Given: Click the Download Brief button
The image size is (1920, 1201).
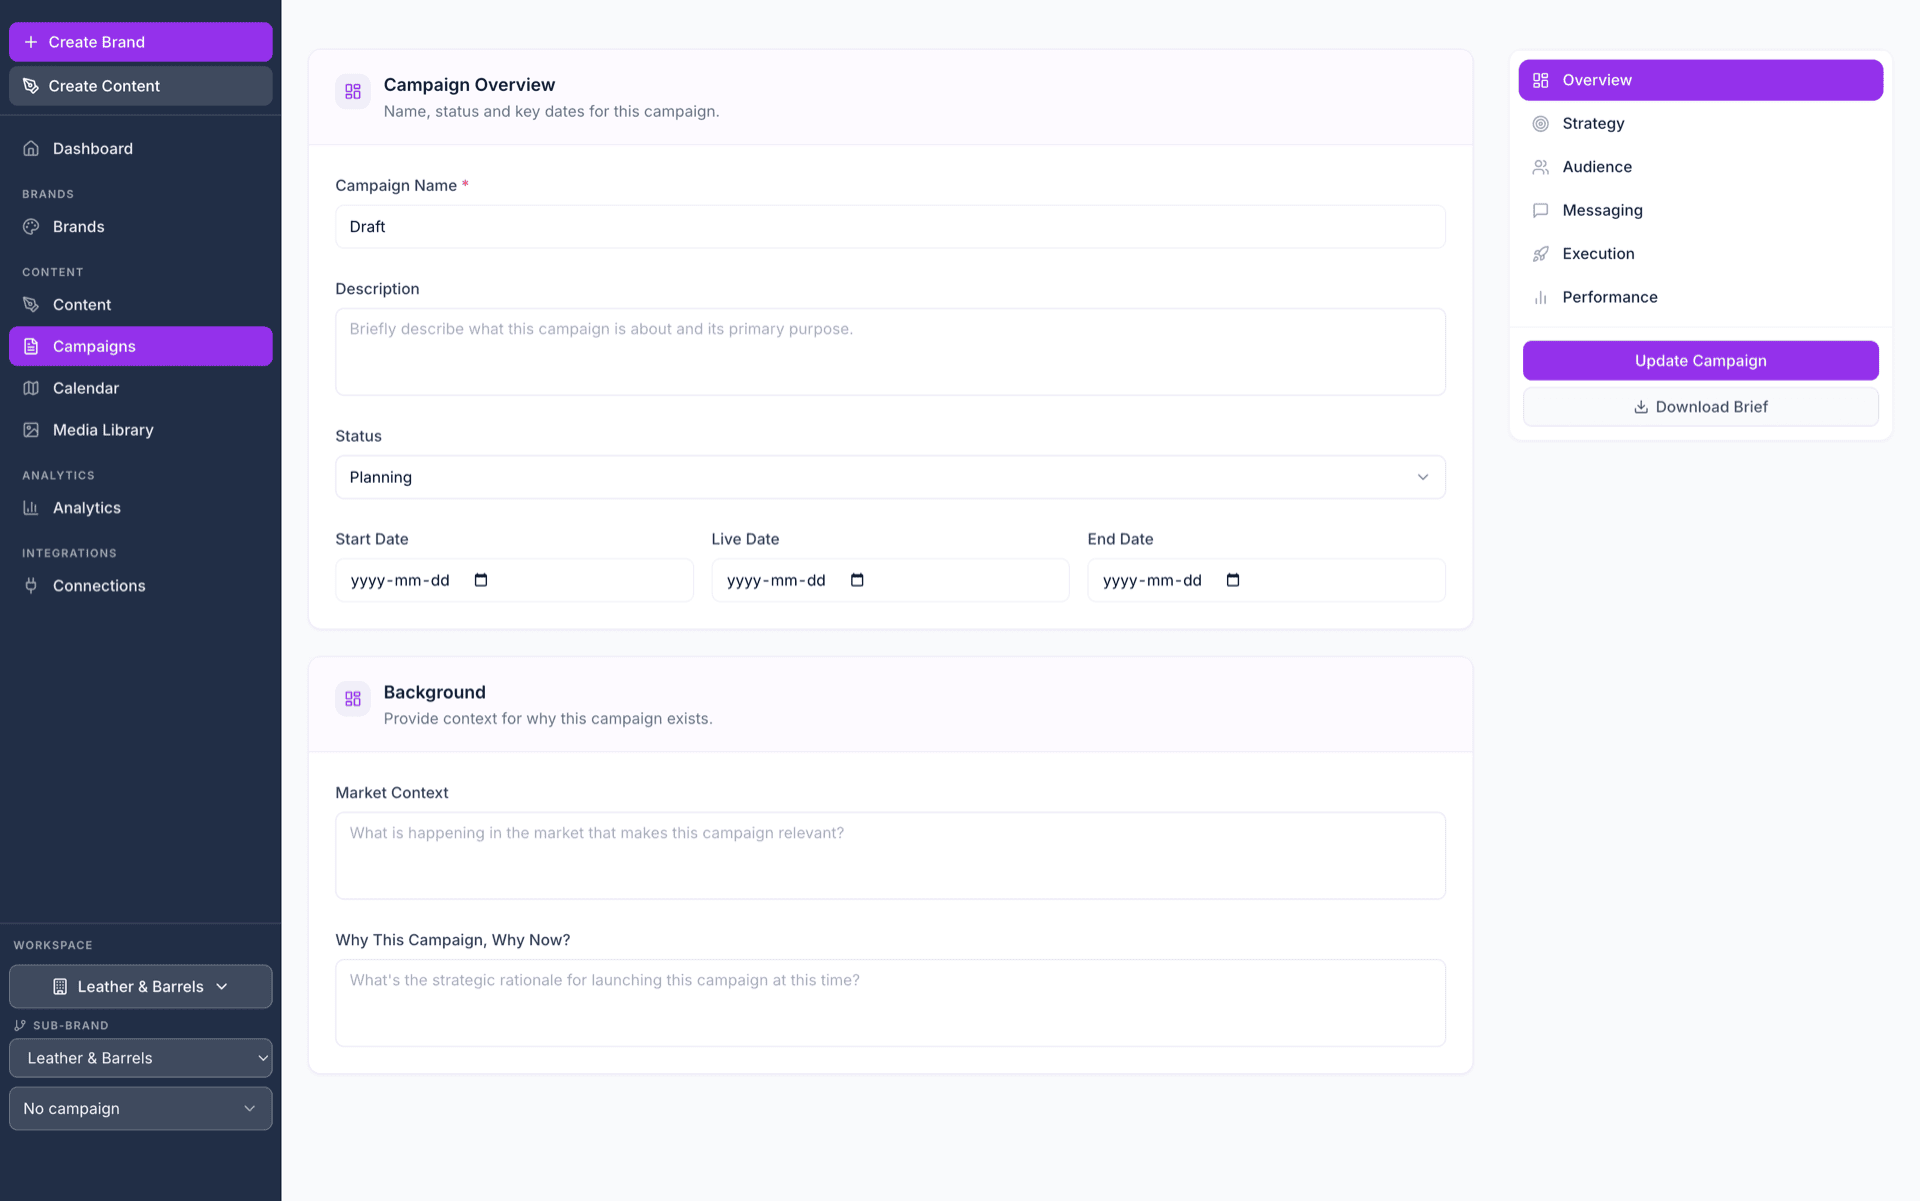Looking at the screenshot, I should pyautogui.click(x=1700, y=406).
